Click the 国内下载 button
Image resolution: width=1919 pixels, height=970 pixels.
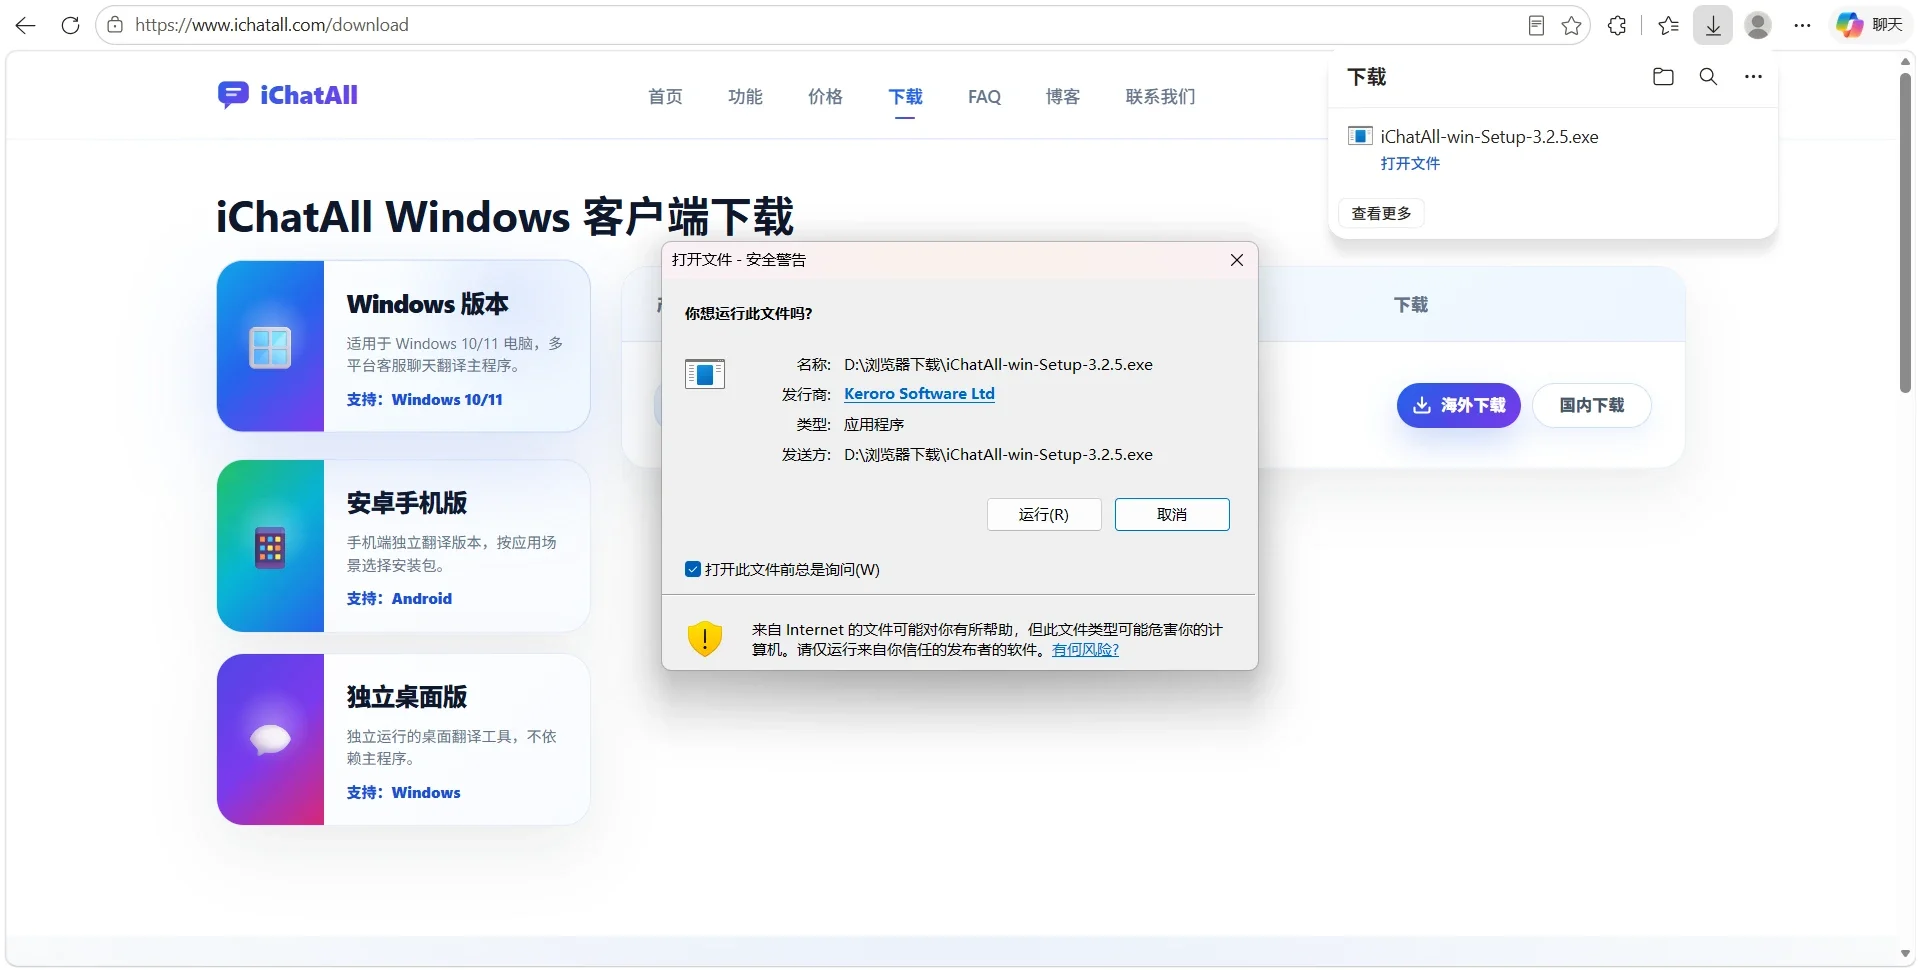(1592, 405)
